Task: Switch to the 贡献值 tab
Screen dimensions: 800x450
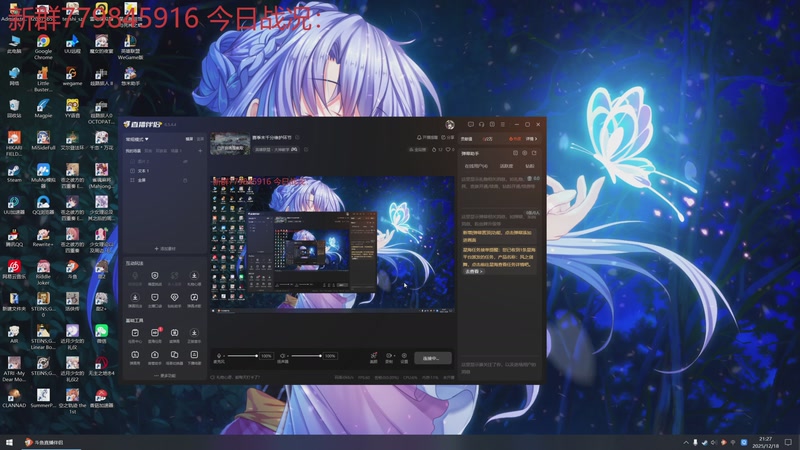Action: (x=466, y=139)
